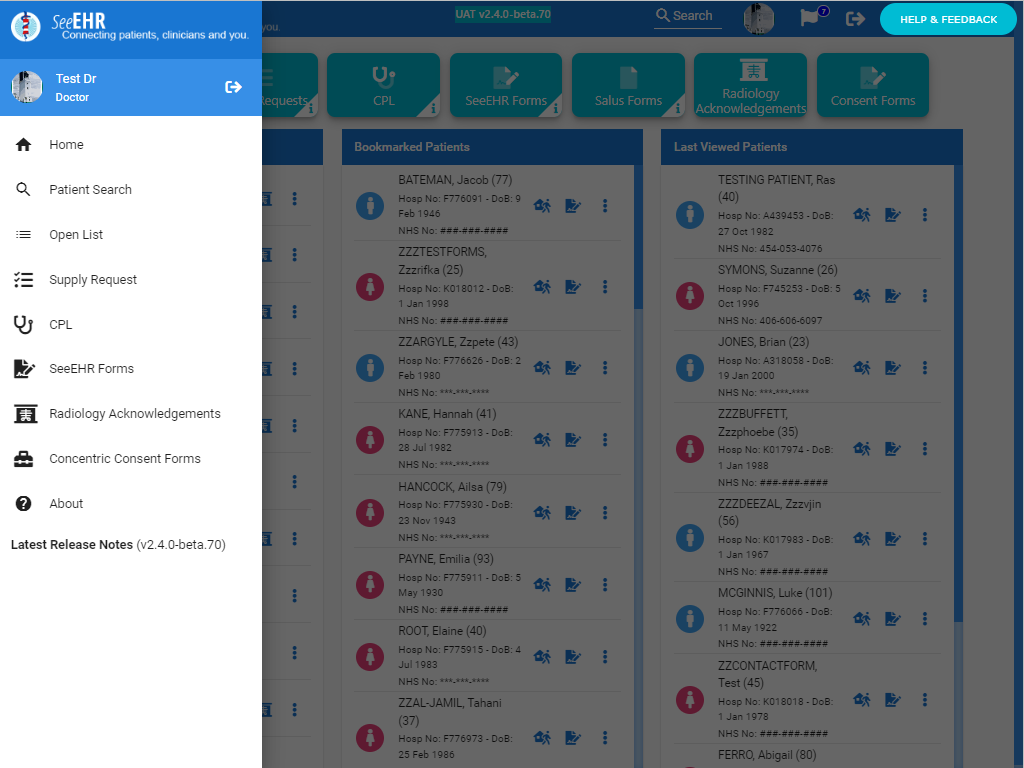1024x768 pixels.
Task: Select patient avatar for SYMONS, Suzanne
Action: [x=690, y=296]
